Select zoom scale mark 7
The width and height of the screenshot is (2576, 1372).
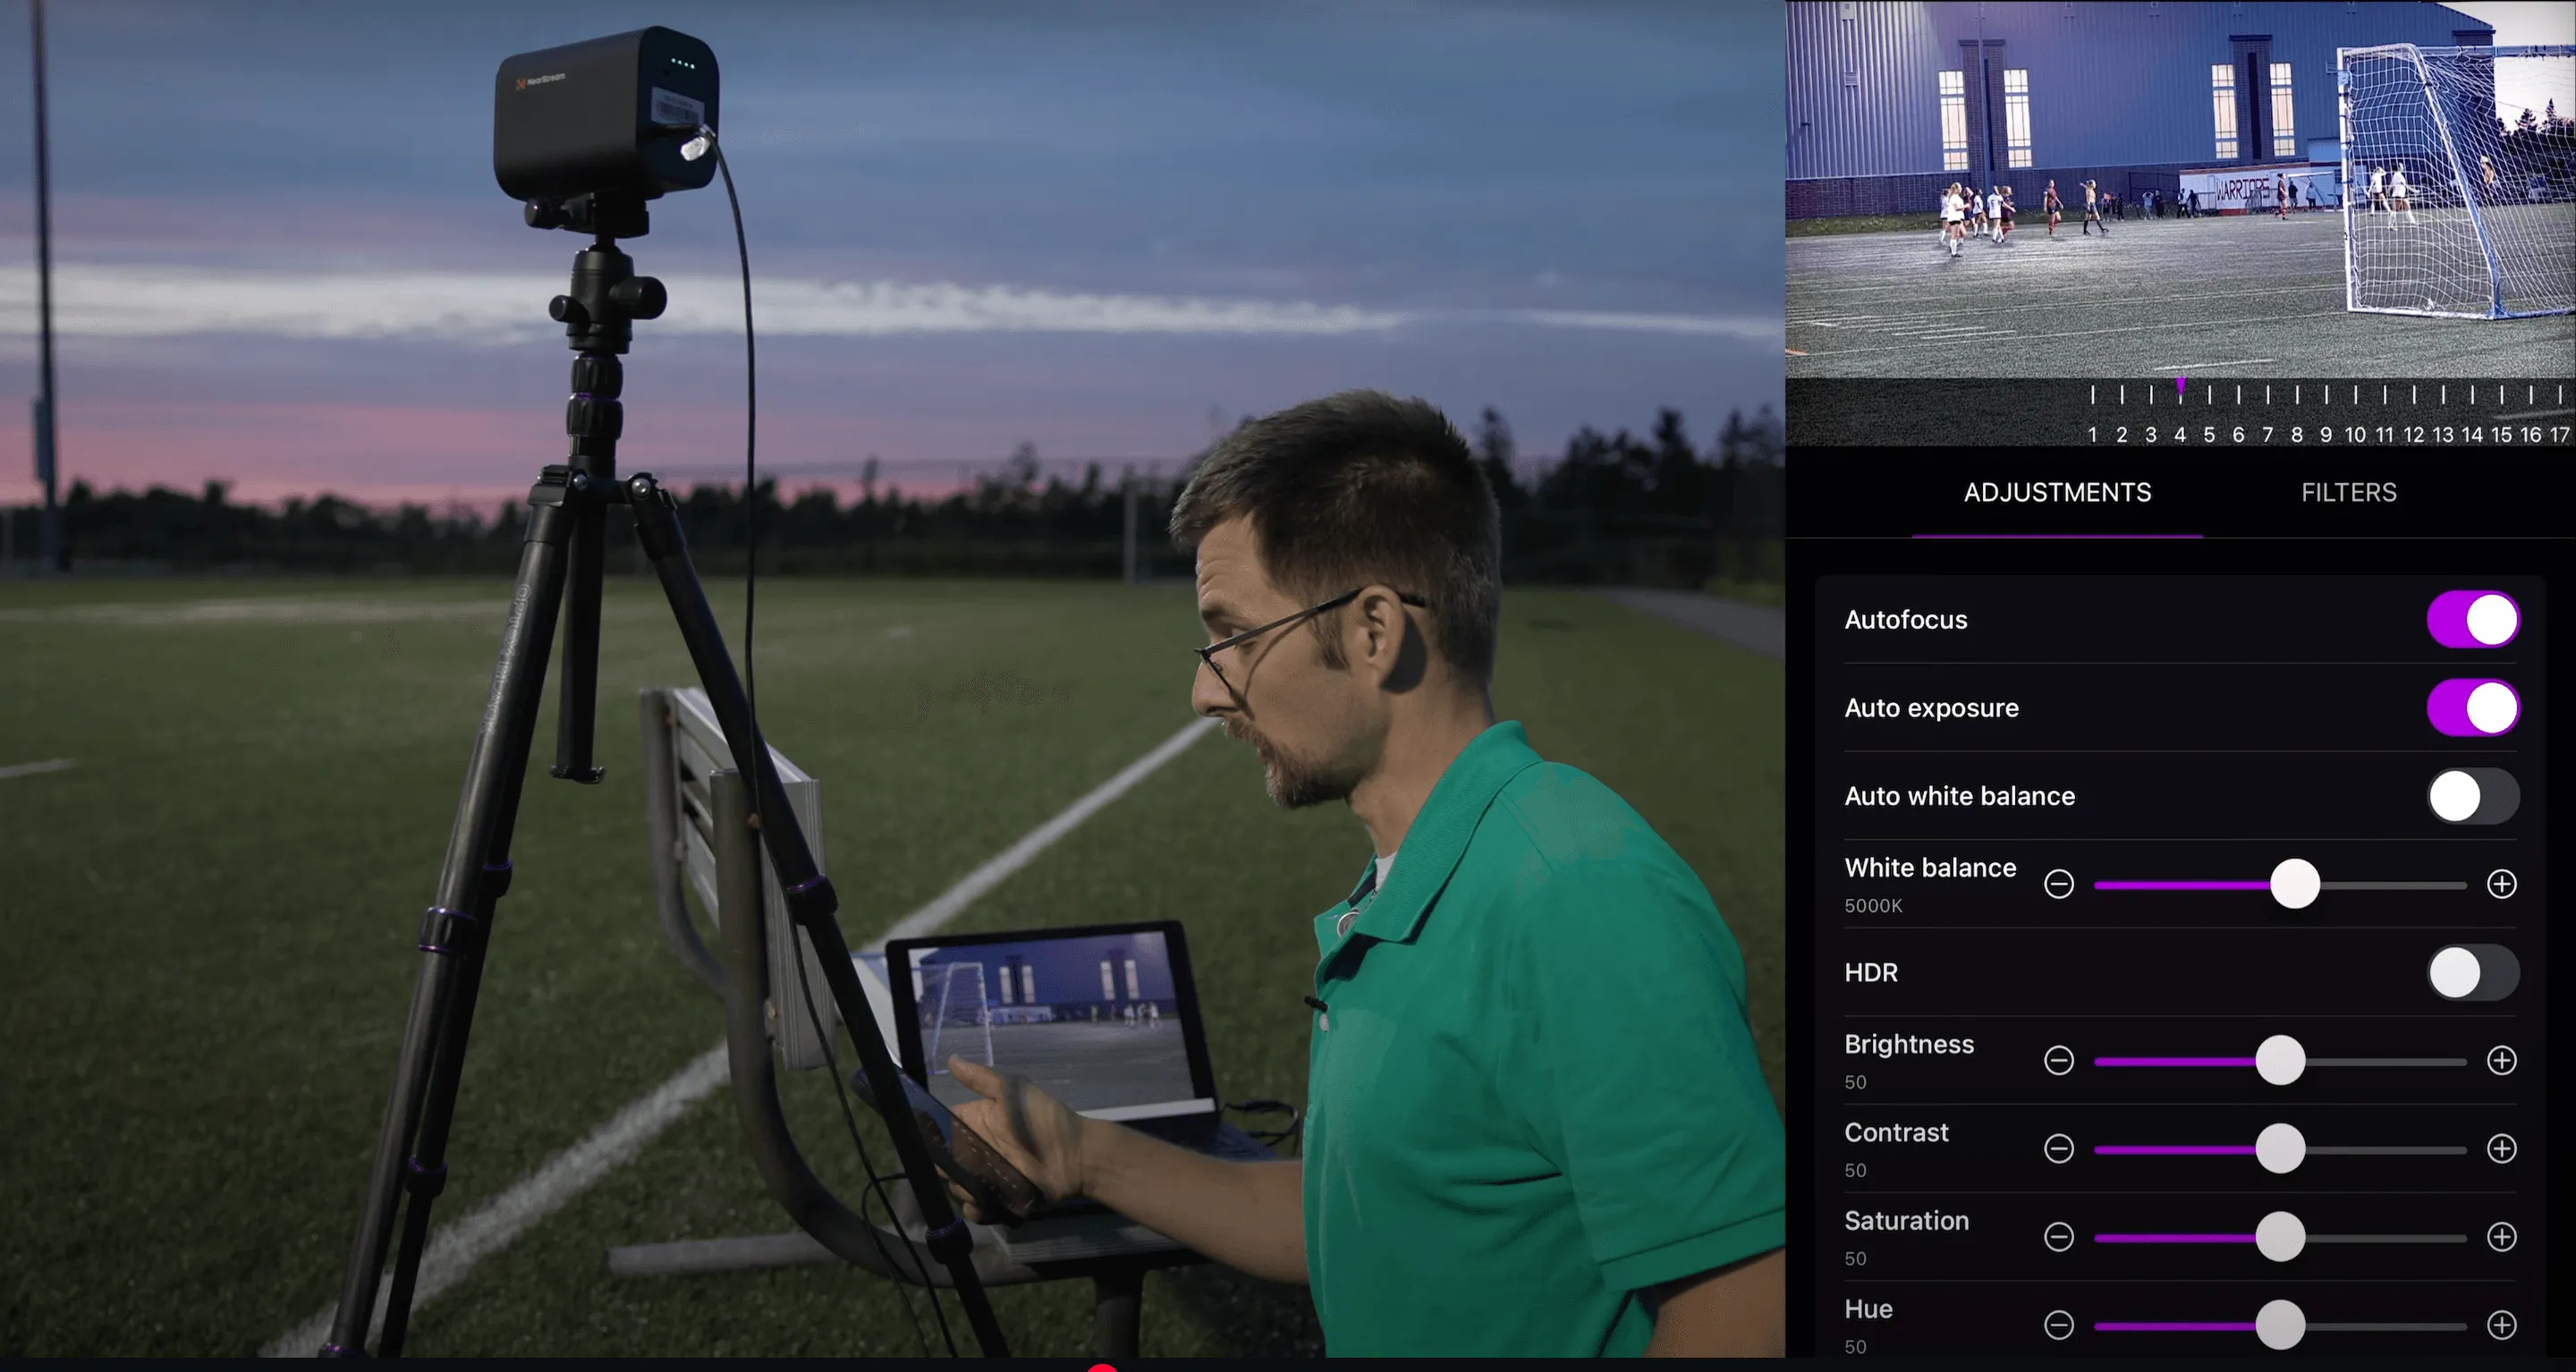click(2267, 435)
